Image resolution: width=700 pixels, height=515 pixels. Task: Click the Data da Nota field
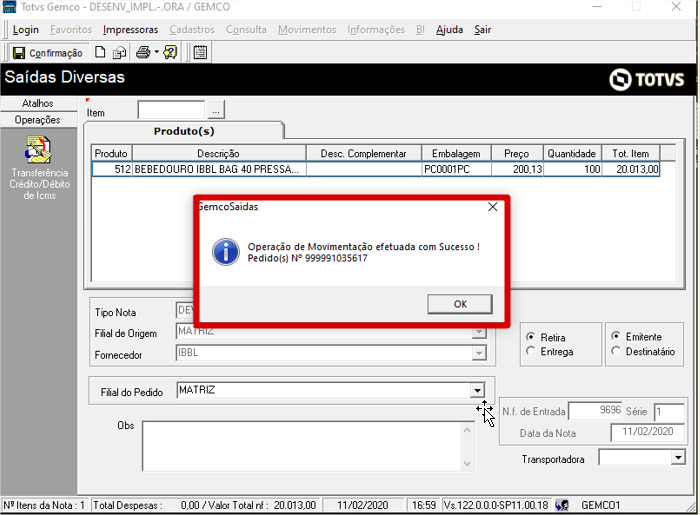(647, 432)
